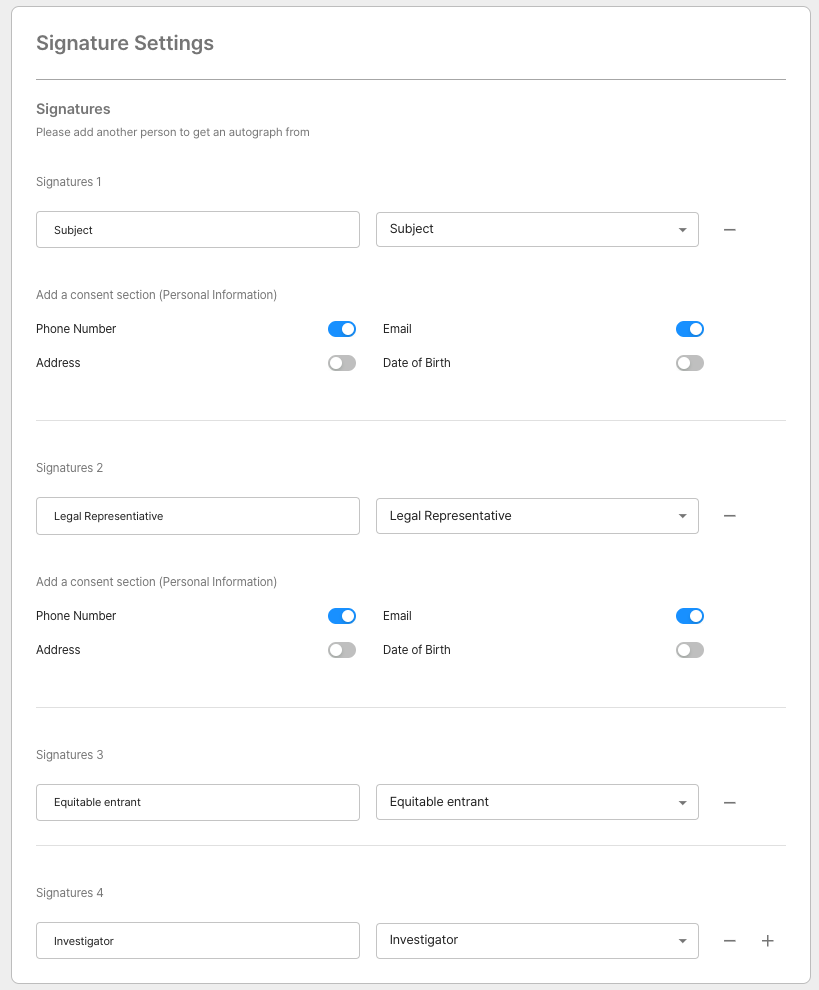The image size is (819, 990).
Task: Turn off Email toggle for Signatures 2
Action: (x=690, y=616)
